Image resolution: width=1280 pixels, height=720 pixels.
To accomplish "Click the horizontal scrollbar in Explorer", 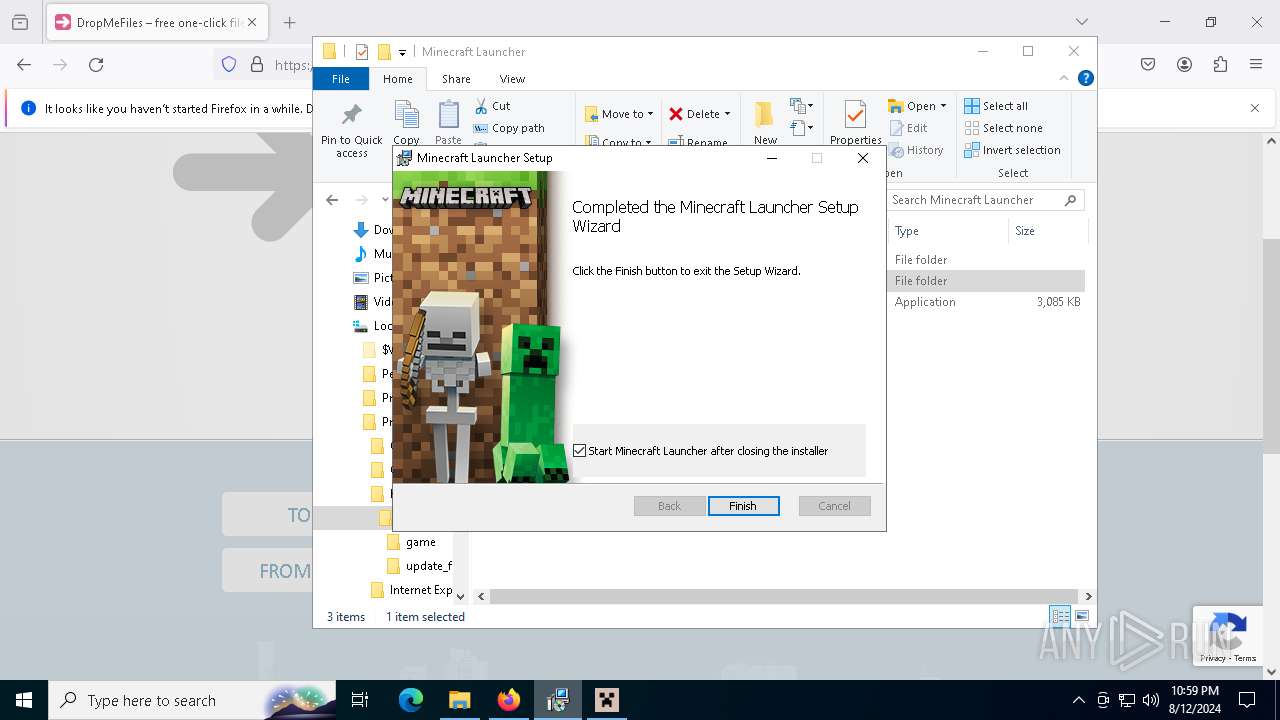I will (x=784, y=596).
